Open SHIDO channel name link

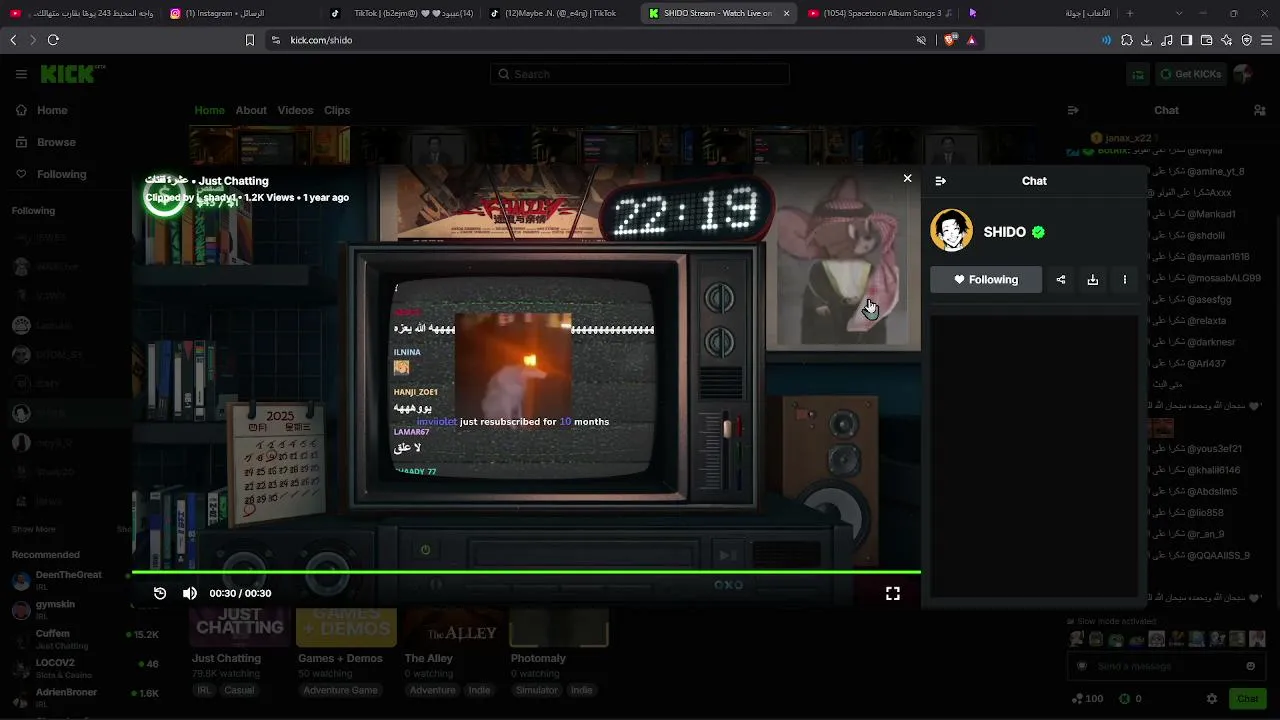point(1004,232)
